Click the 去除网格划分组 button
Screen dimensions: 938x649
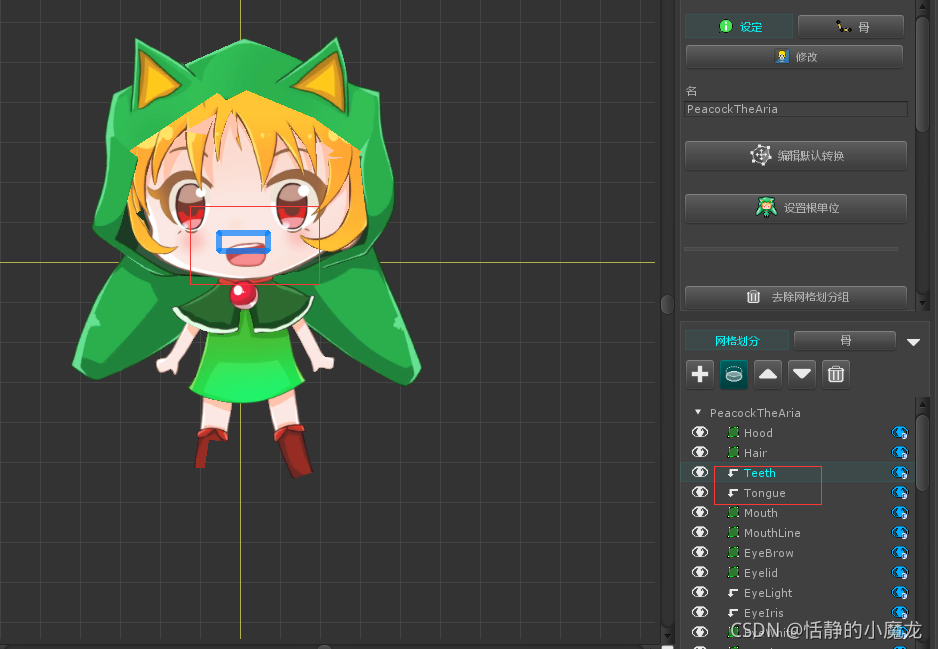click(796, 297)
